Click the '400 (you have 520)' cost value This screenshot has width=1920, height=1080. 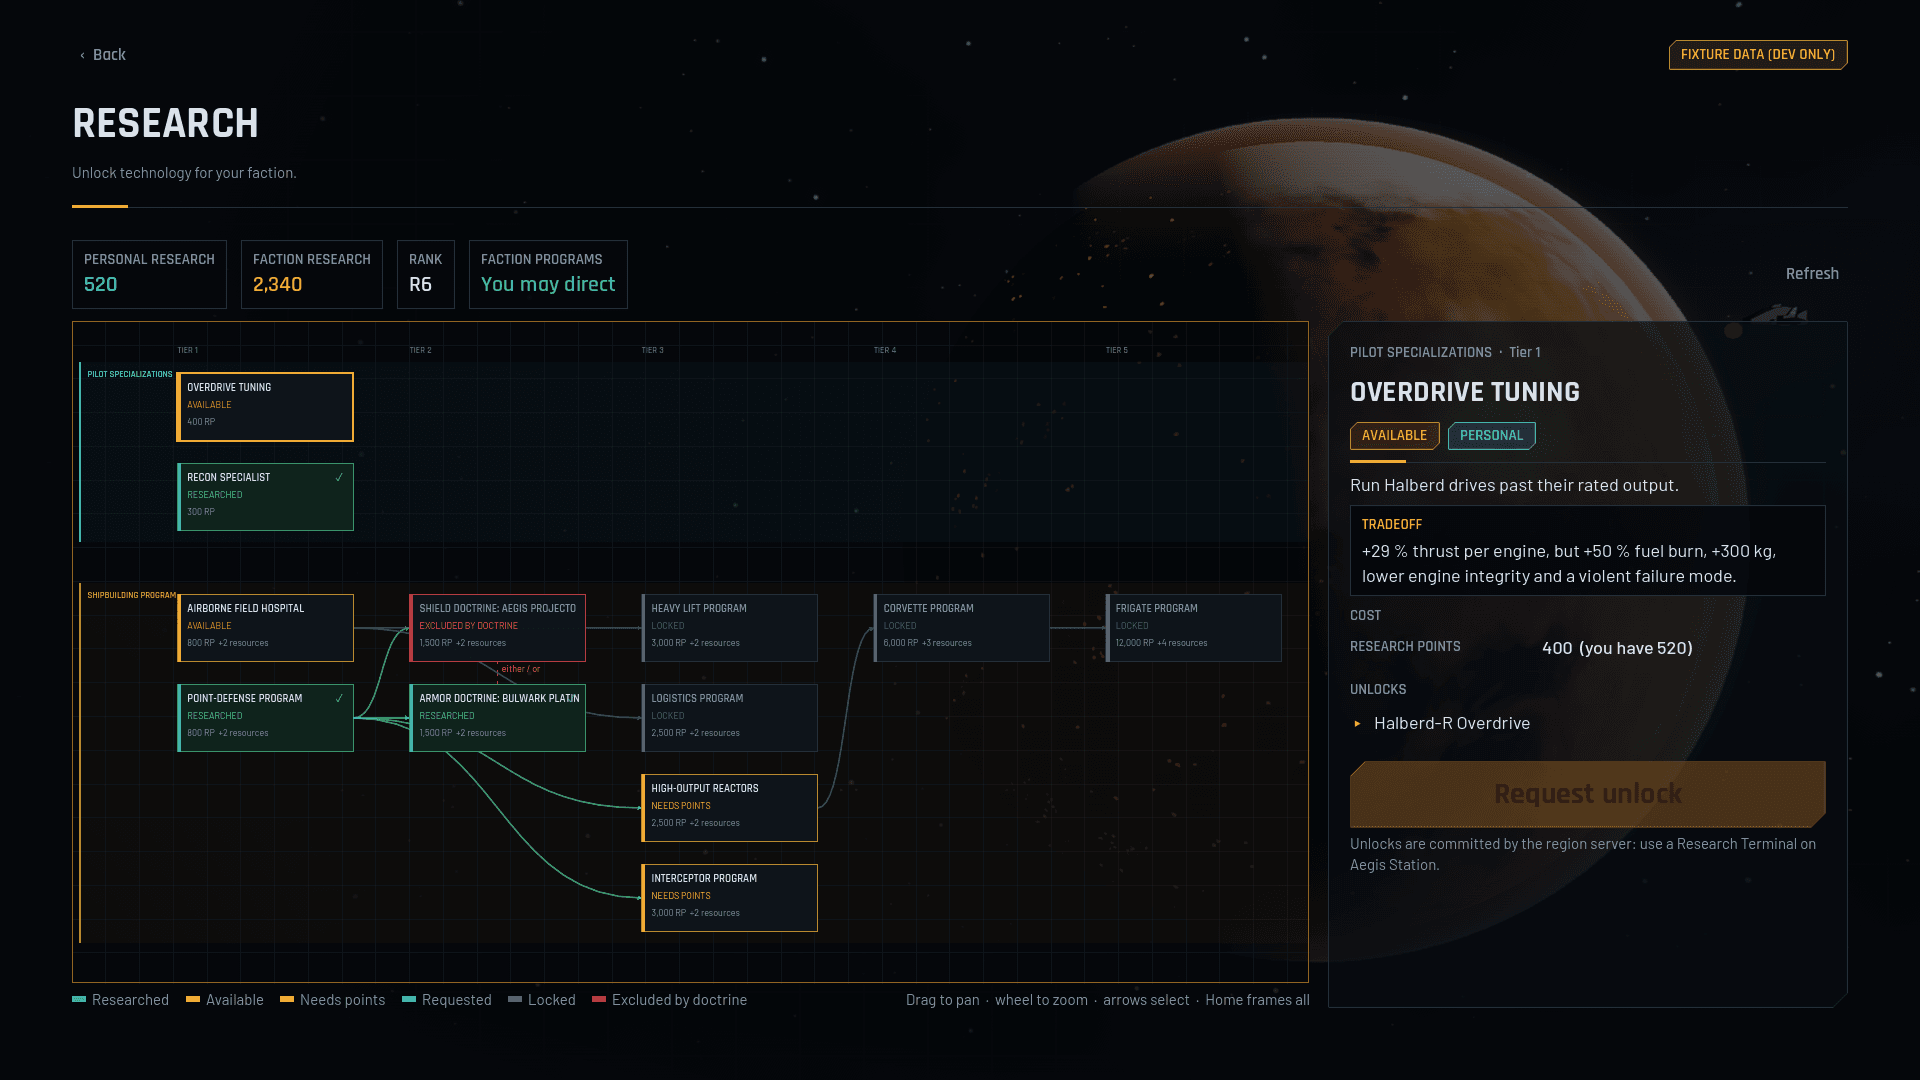(x=1617, y=648)
